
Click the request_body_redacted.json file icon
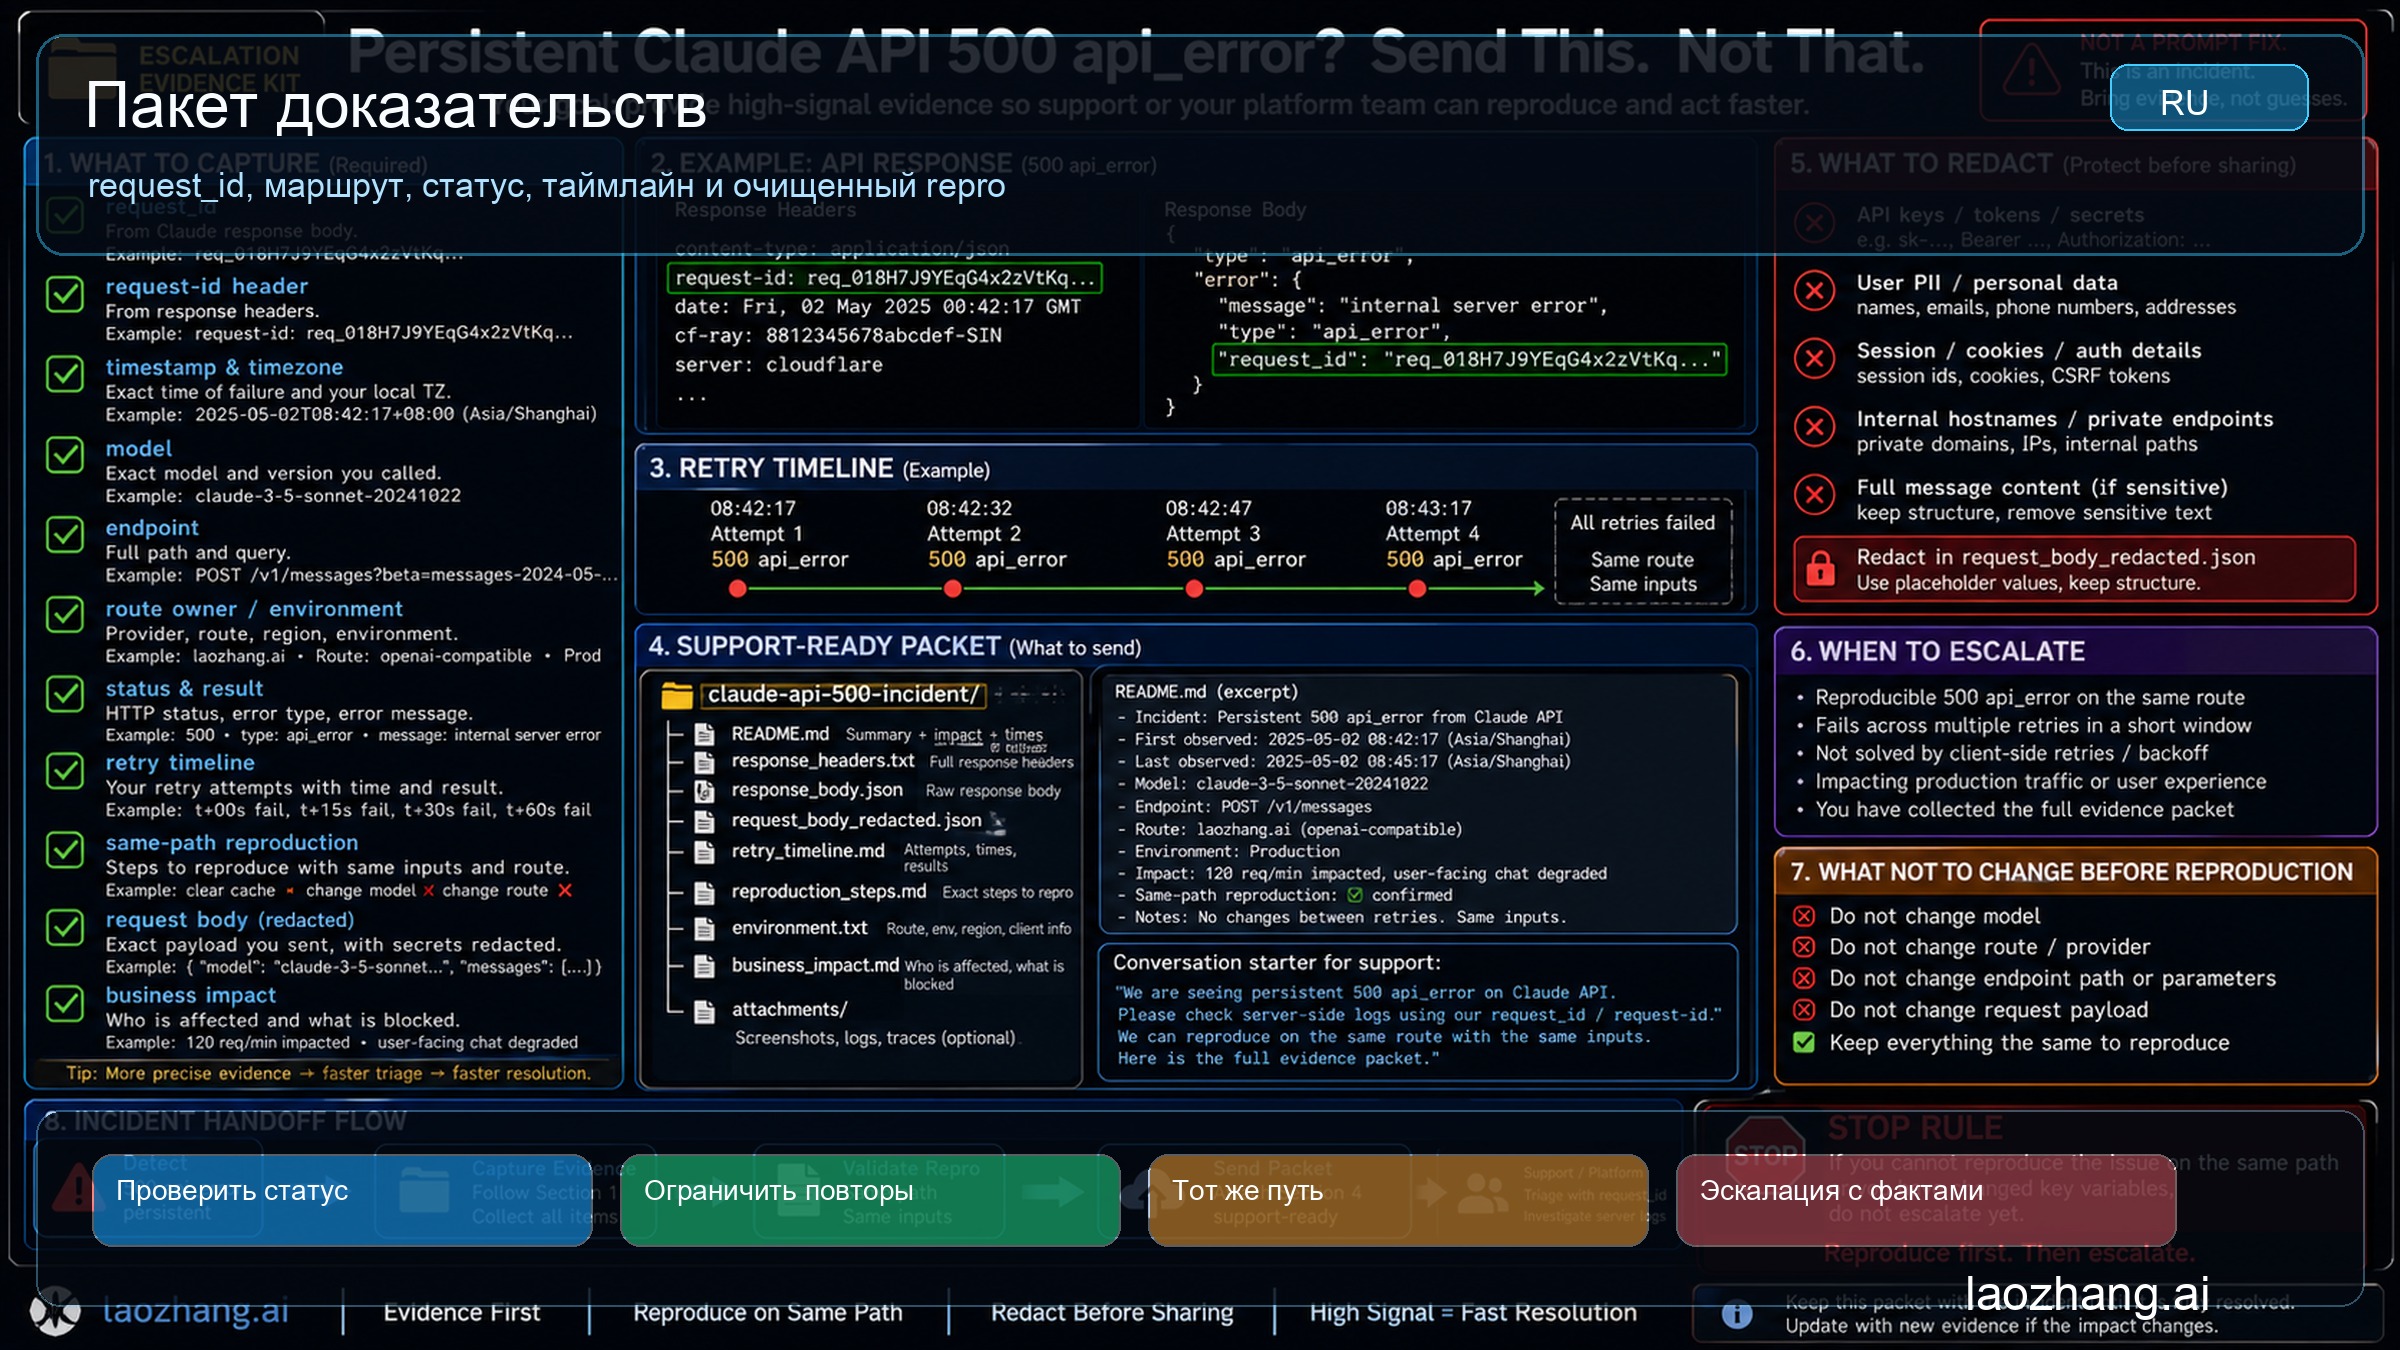(705, 822)
